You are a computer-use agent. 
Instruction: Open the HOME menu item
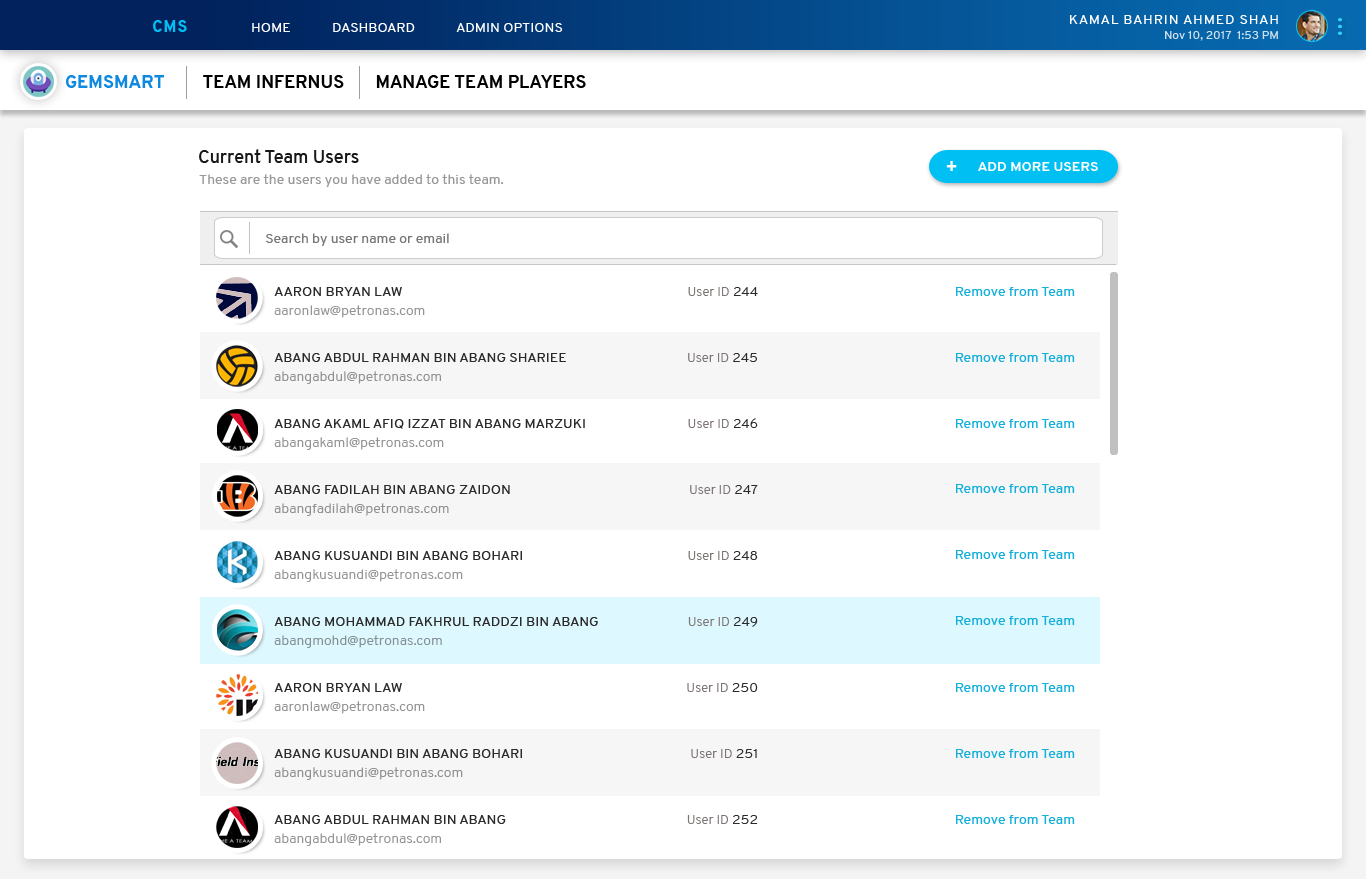click(270, 28)
